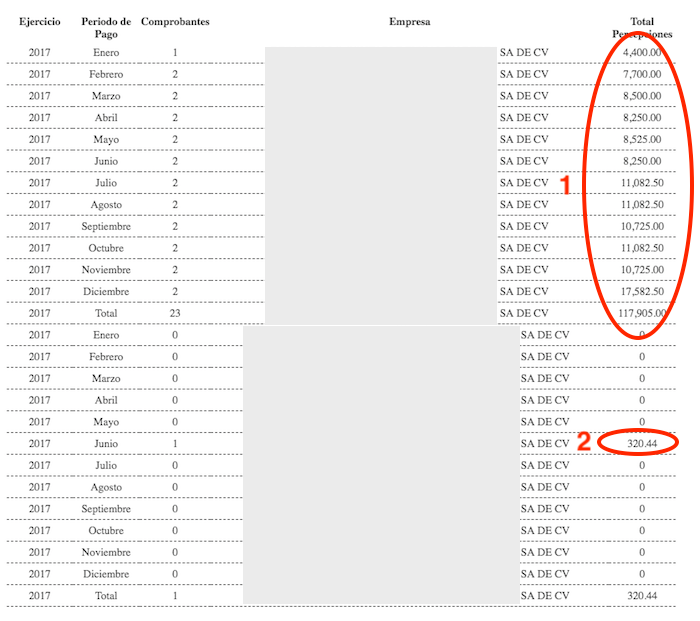
Task: Click the 7,700.00 amount for Febrero
Action: pos(642,74)
